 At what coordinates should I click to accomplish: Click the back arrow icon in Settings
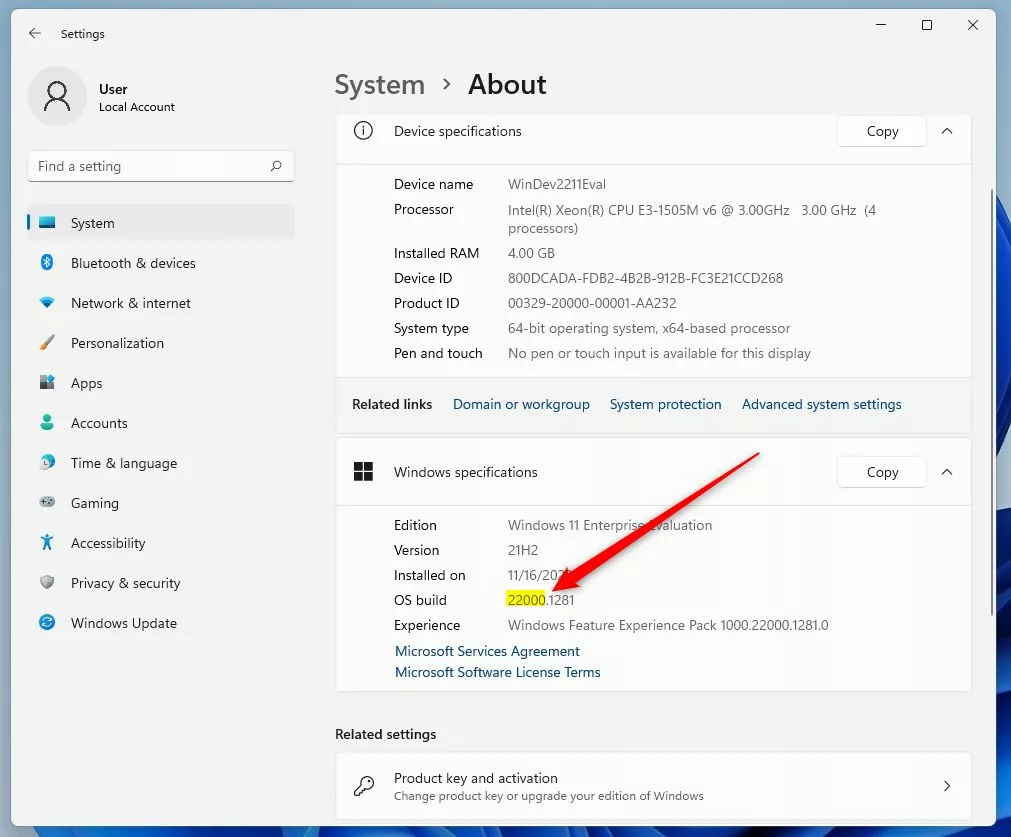[x=35, y=33]
